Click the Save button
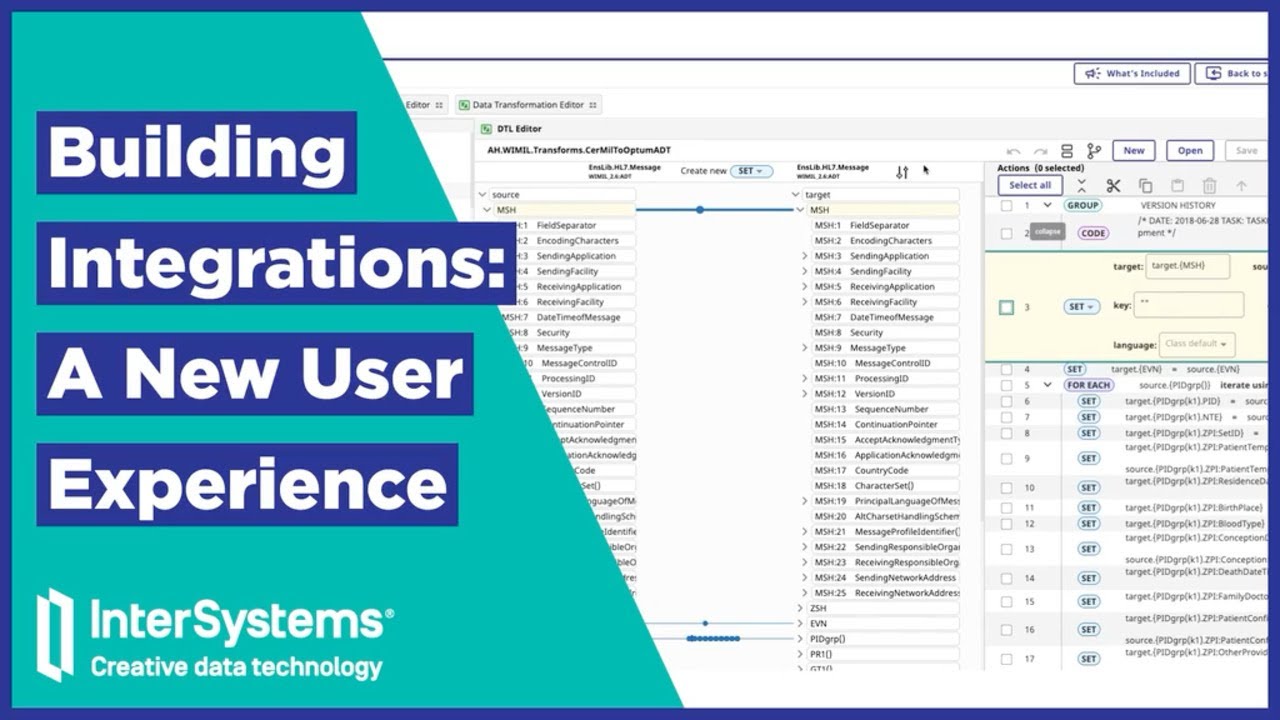Viewport: 1280px width, 720px height. tap(1246, 151)
